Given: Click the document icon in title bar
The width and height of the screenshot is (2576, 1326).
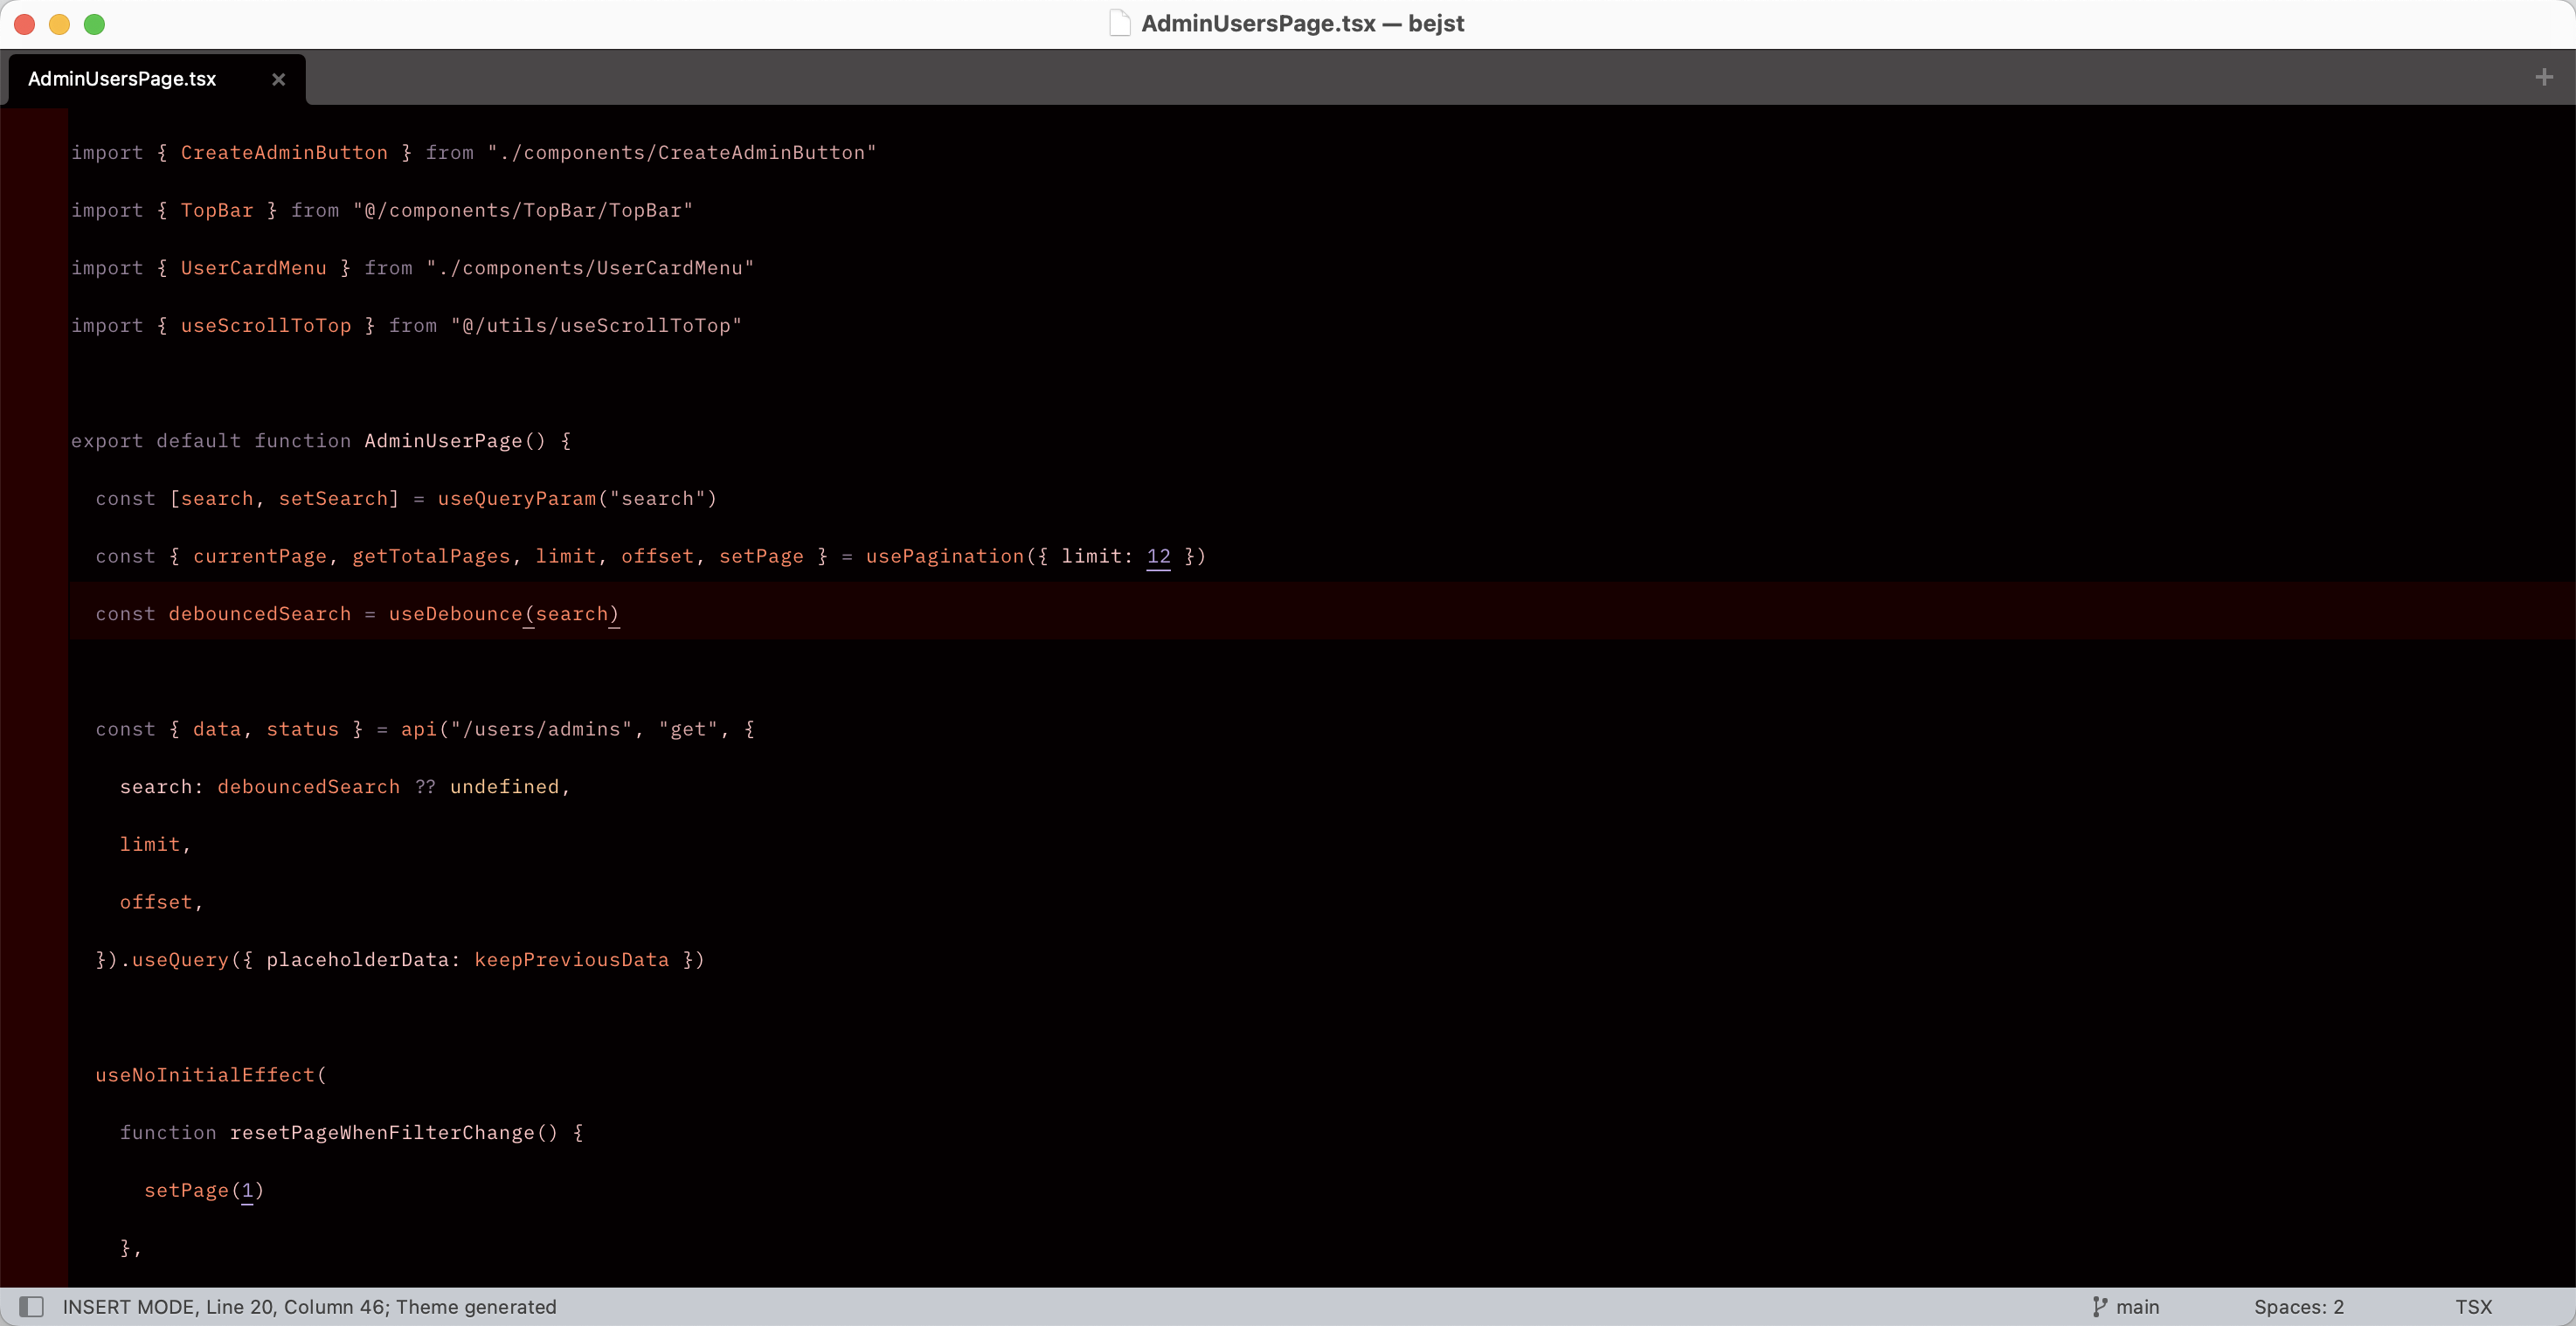Looking at the screenshot, I should (1120, 23).
